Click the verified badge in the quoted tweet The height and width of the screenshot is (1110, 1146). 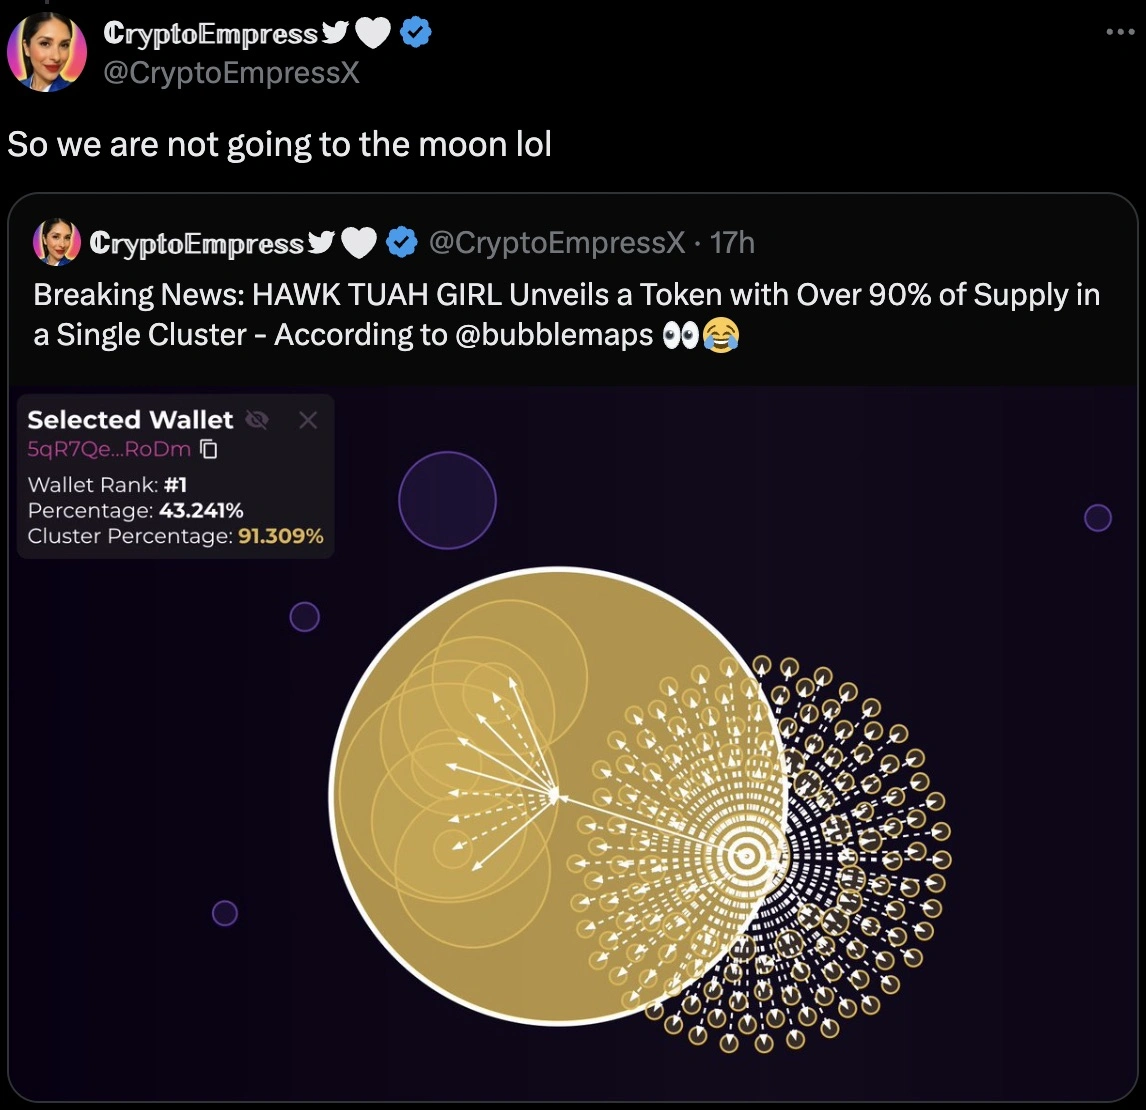403,242
